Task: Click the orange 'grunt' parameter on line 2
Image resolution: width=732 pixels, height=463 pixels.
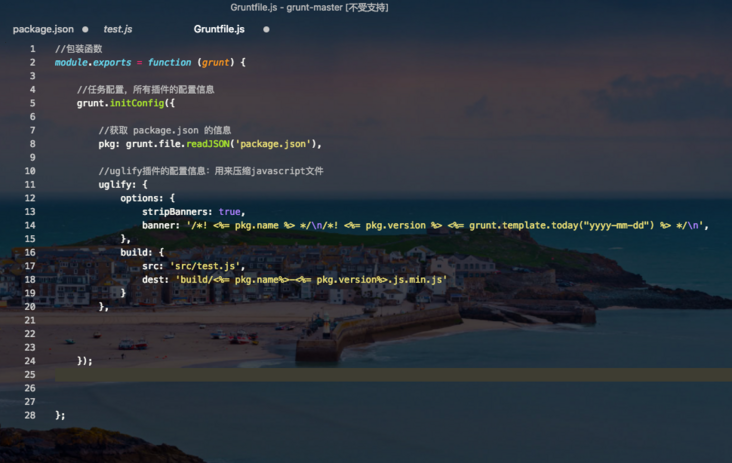Action: (x=215, y=63)
